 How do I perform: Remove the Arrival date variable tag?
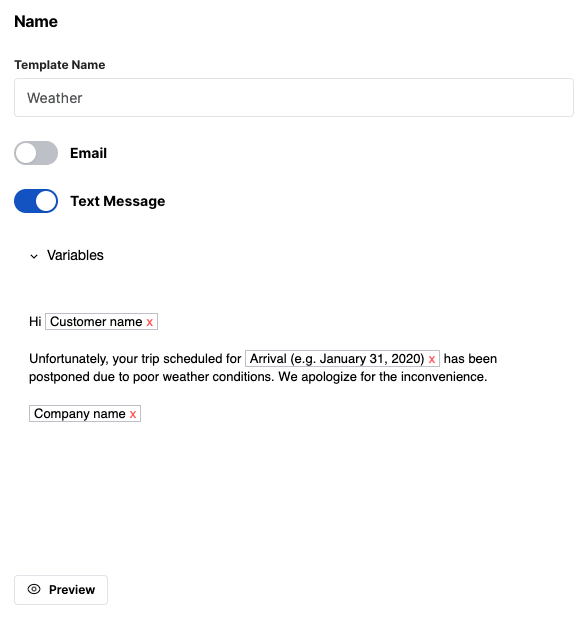(x=432, y=359)
